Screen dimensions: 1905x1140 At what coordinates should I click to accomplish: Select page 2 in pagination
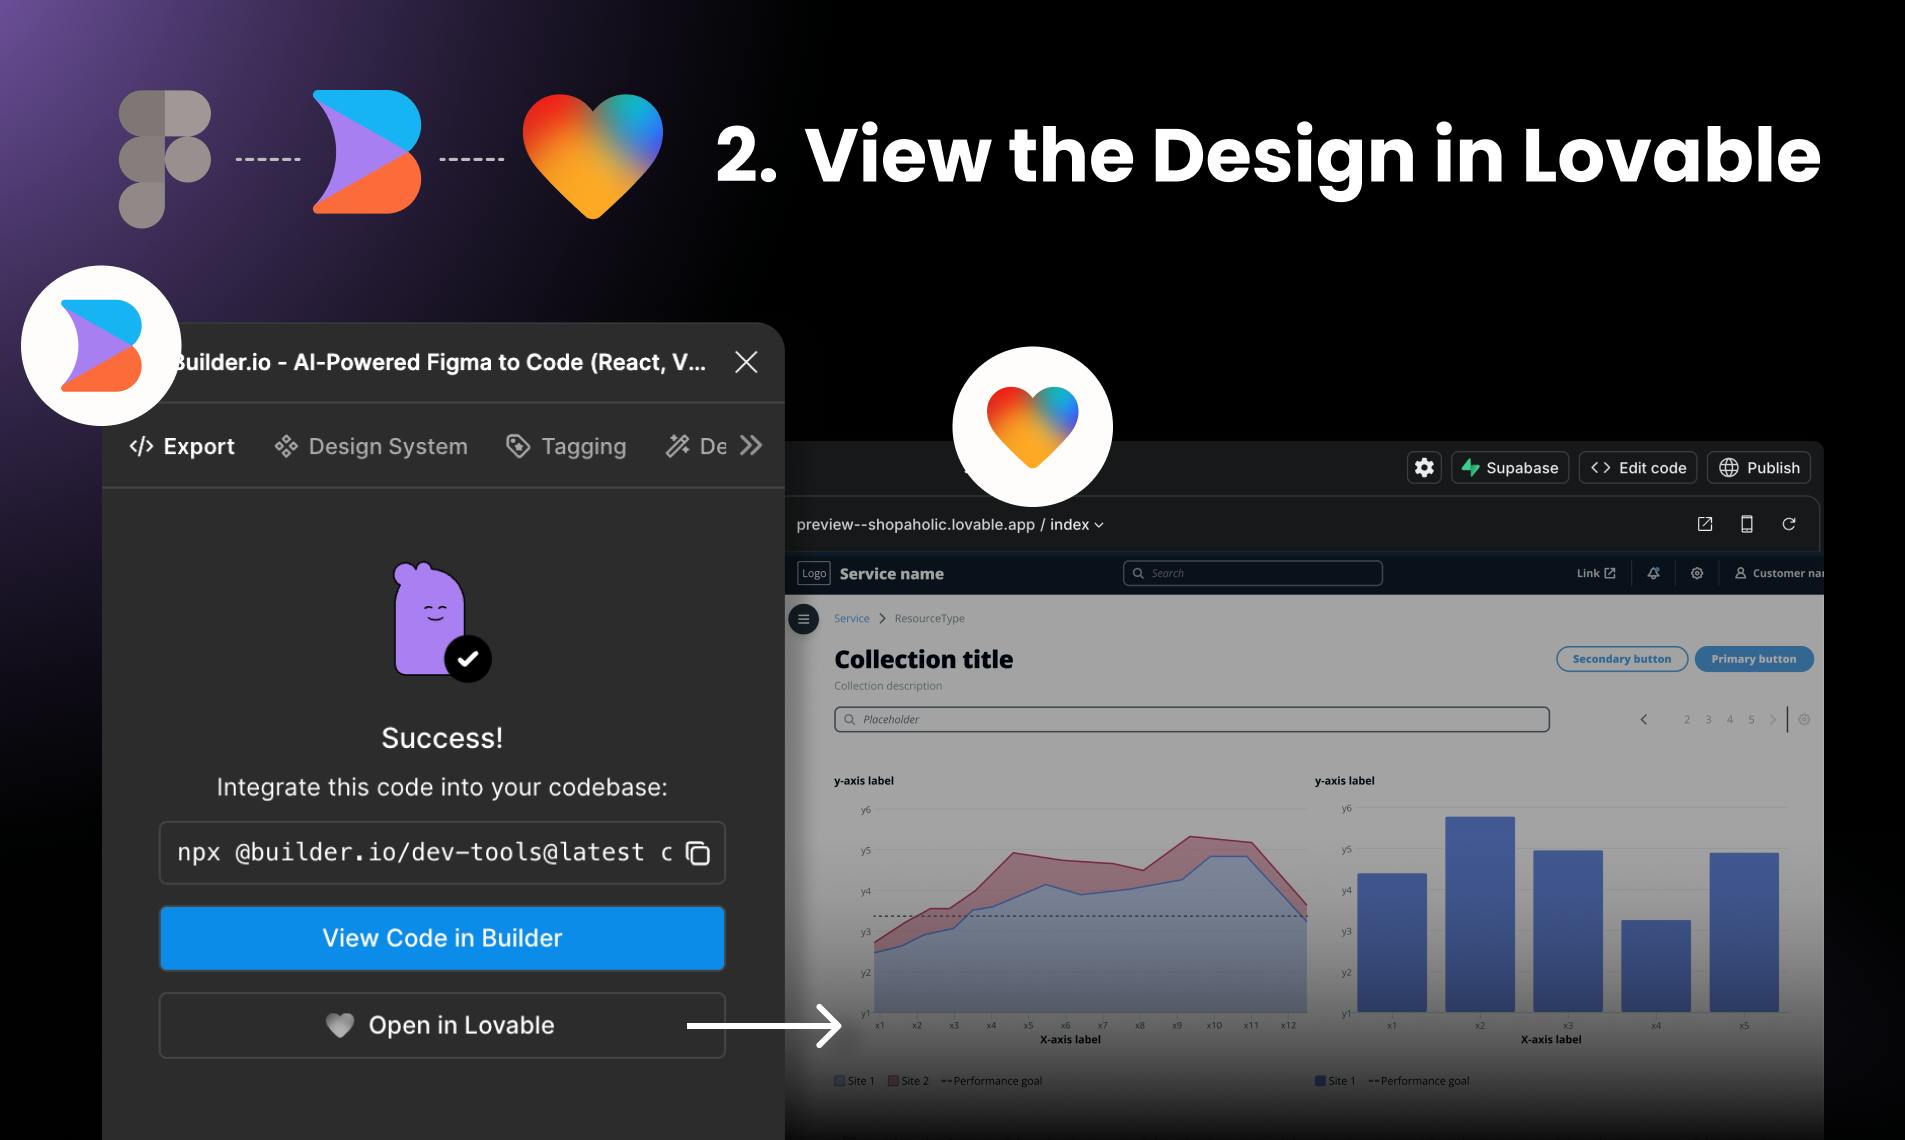[x=1687, y=719]
